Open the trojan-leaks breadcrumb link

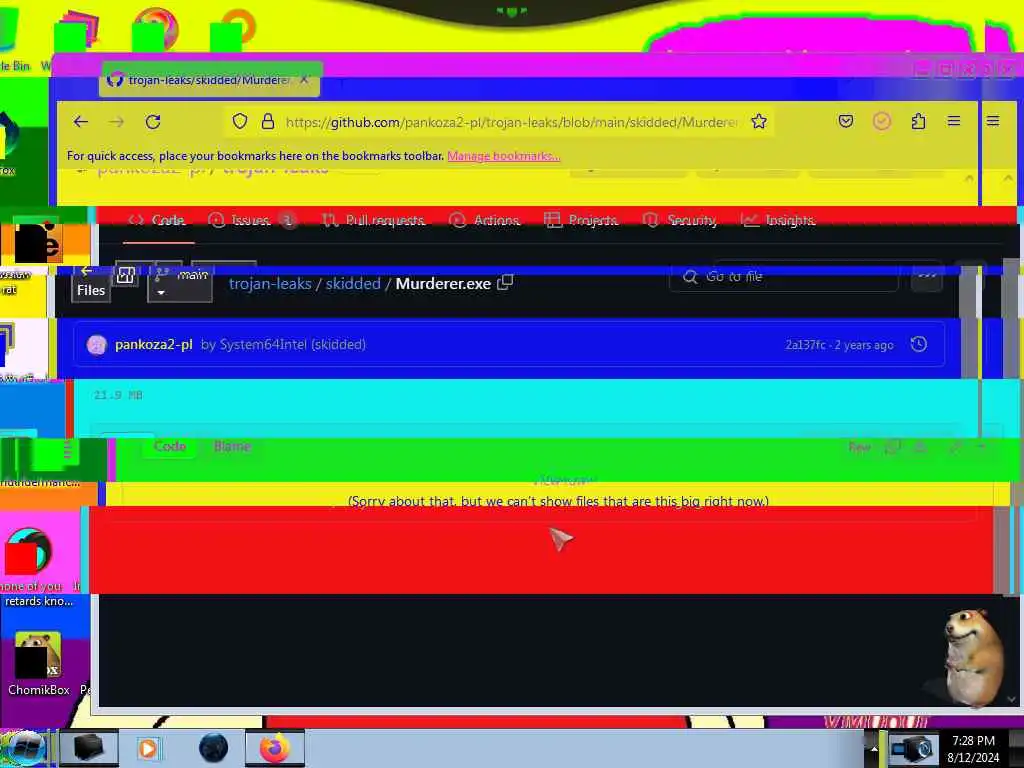coord(270,284)
